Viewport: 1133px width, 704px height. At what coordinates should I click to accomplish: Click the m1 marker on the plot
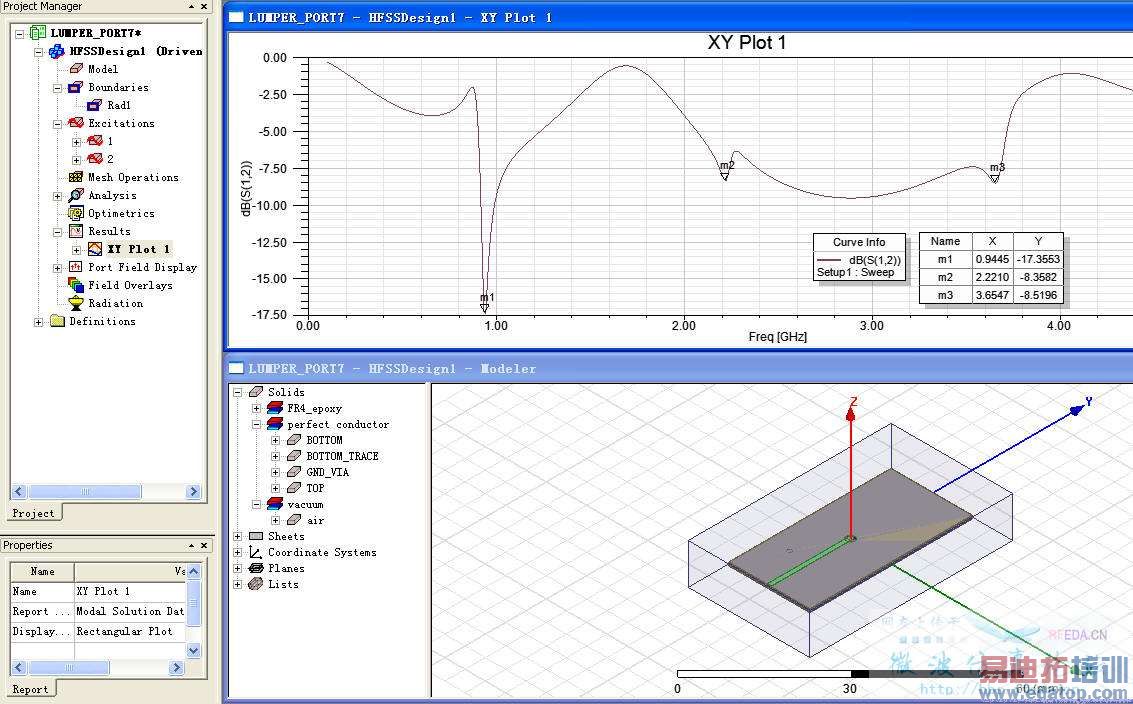pyautogui.click(x=485, y=306)
